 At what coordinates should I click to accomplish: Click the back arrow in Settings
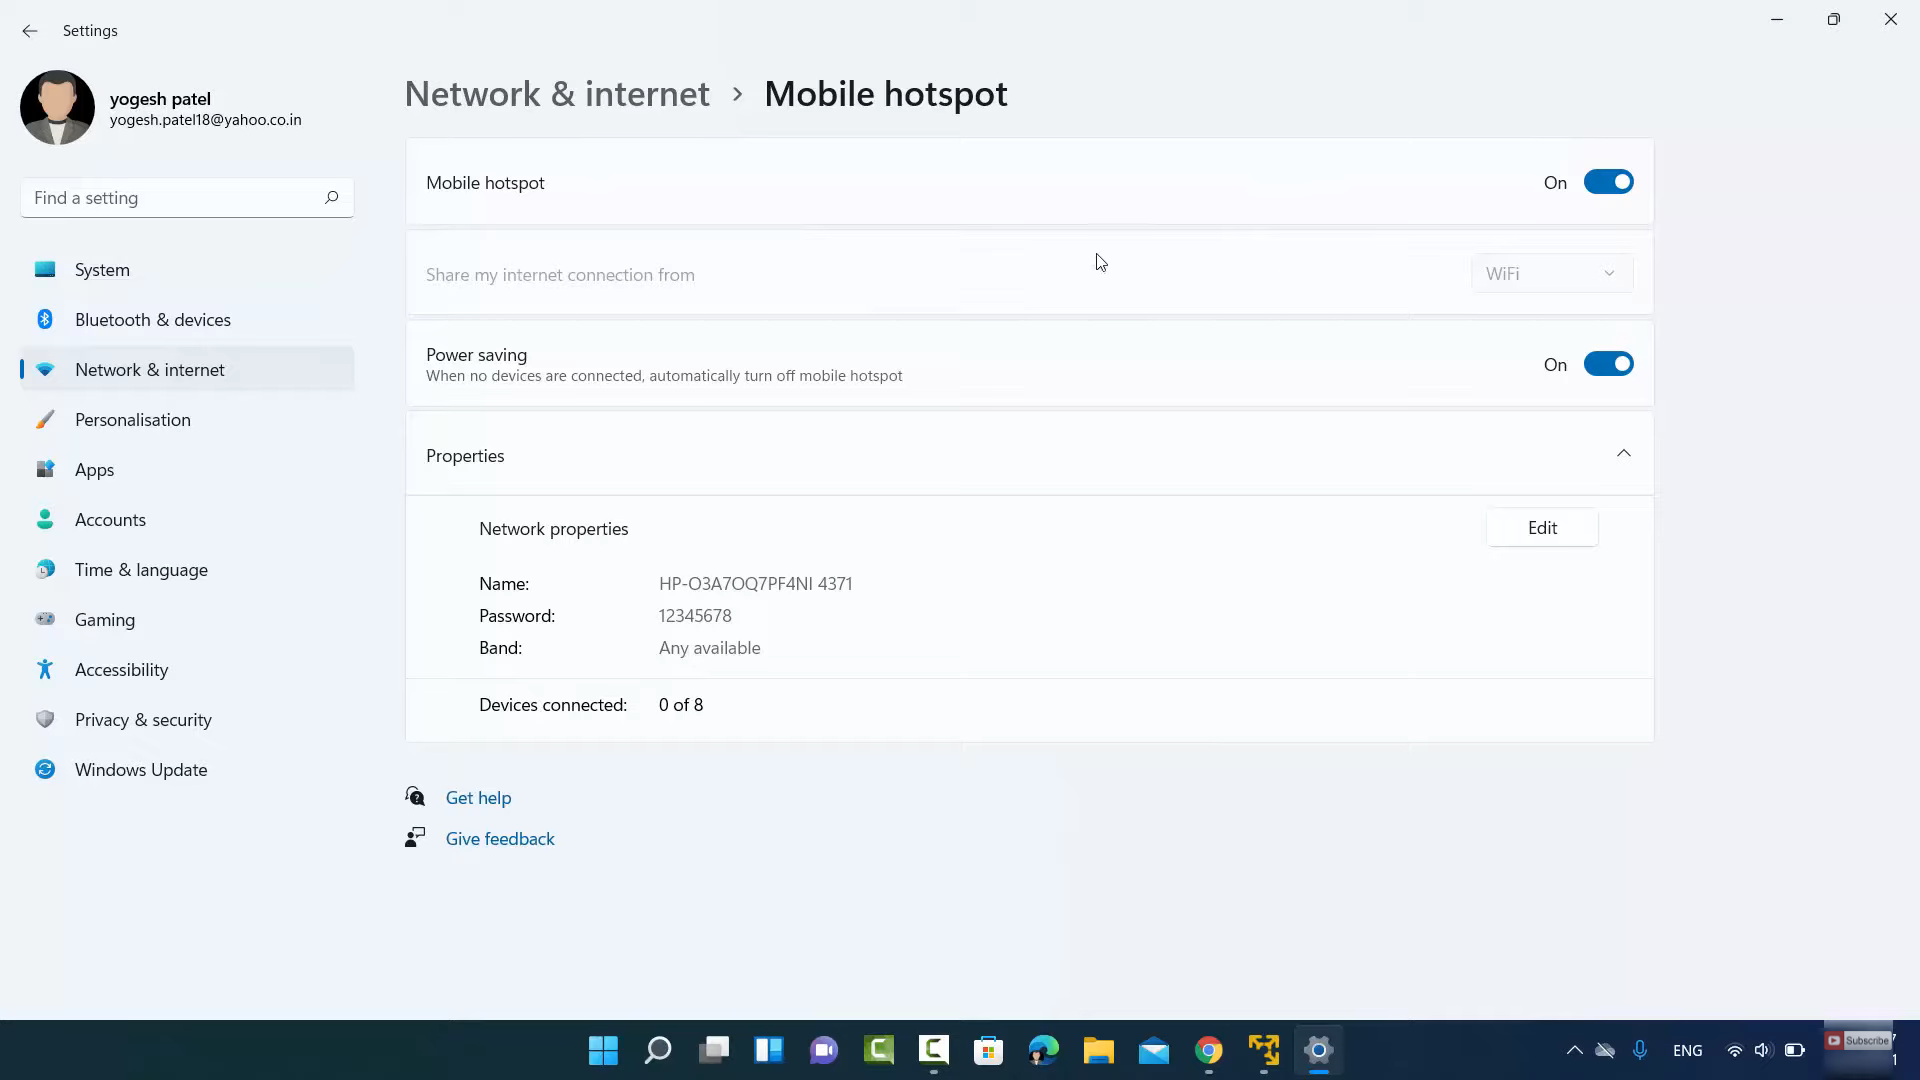point(29,31)
